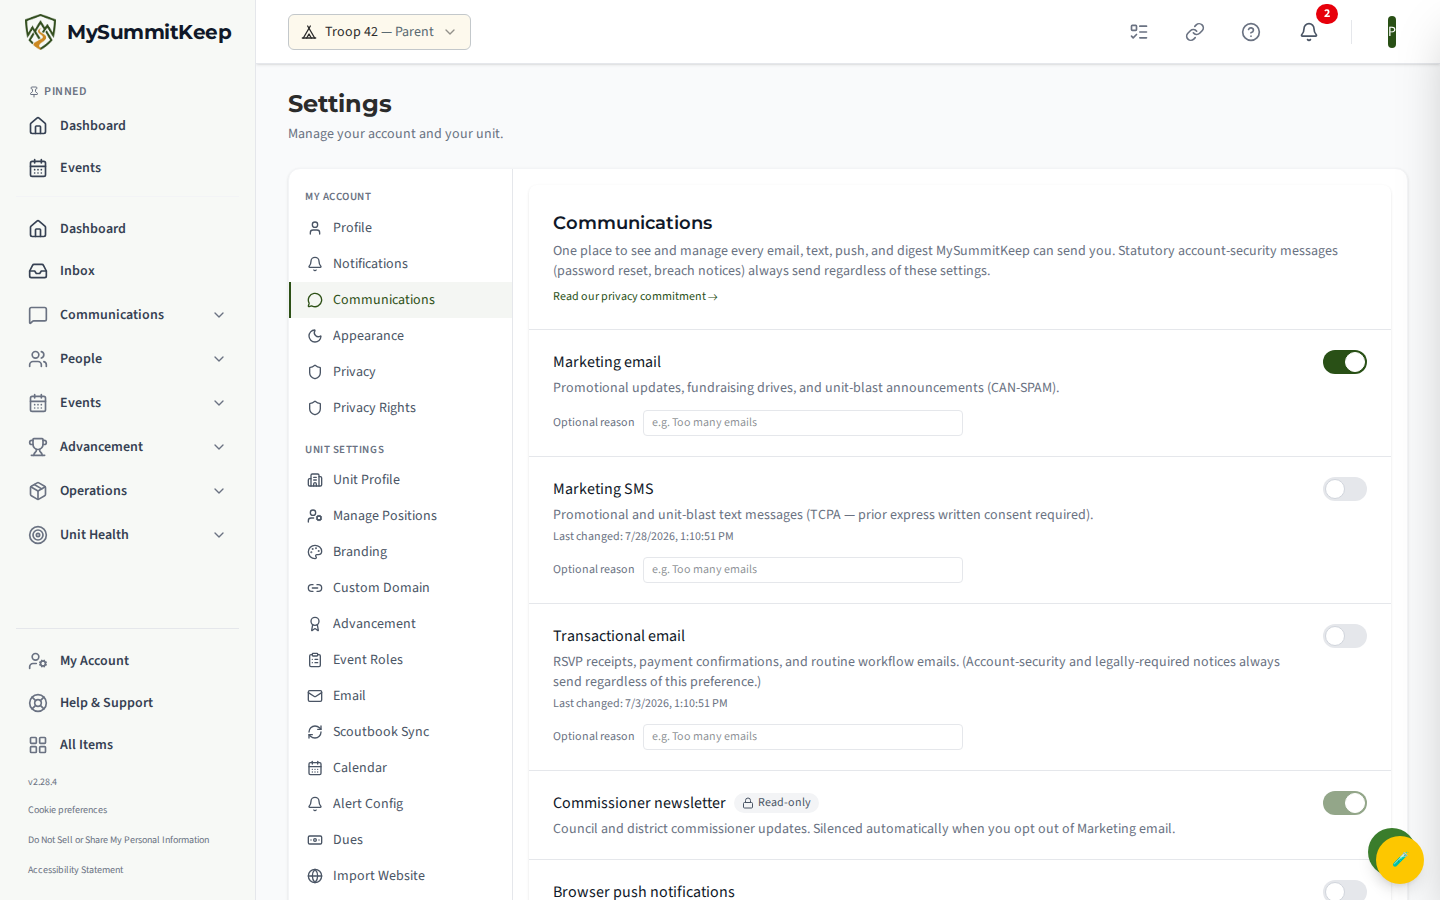Open pinned Dashboard home icon

click(127, 125)
